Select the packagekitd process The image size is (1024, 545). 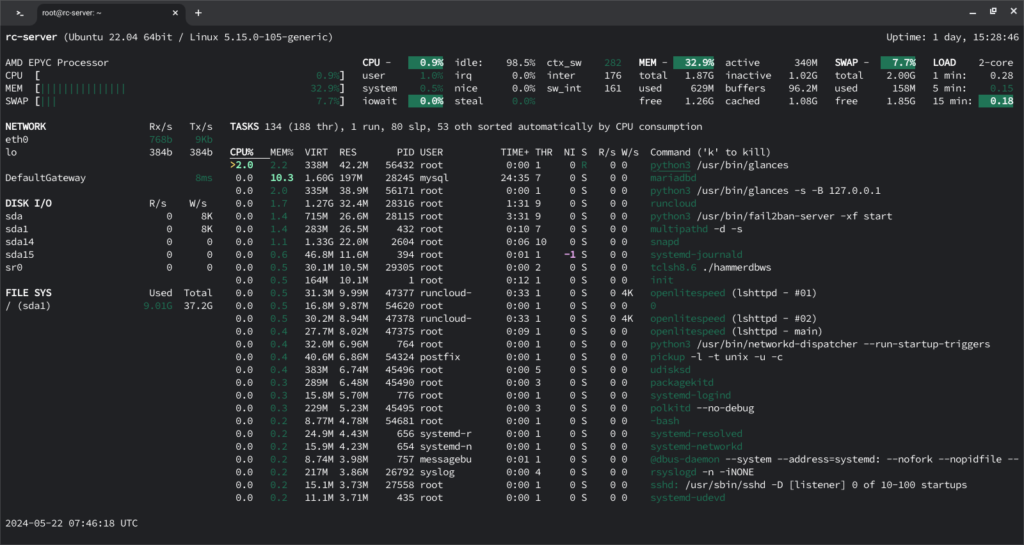pos(682,382)
